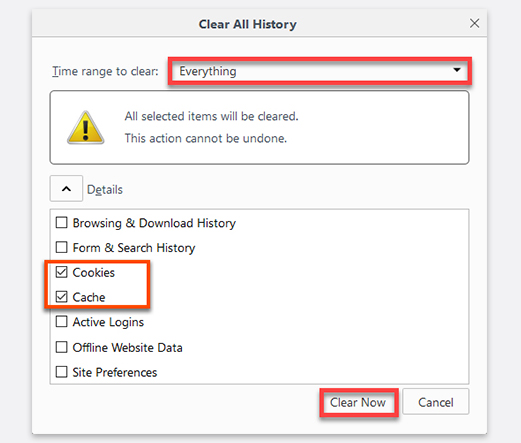Click the Clear Now button
The width and height of the screenshot is (521, 443).
click(x=359, y=402)
